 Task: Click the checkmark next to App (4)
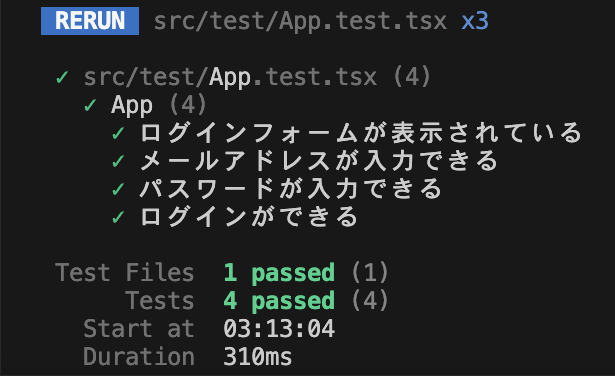coord(90,105)
